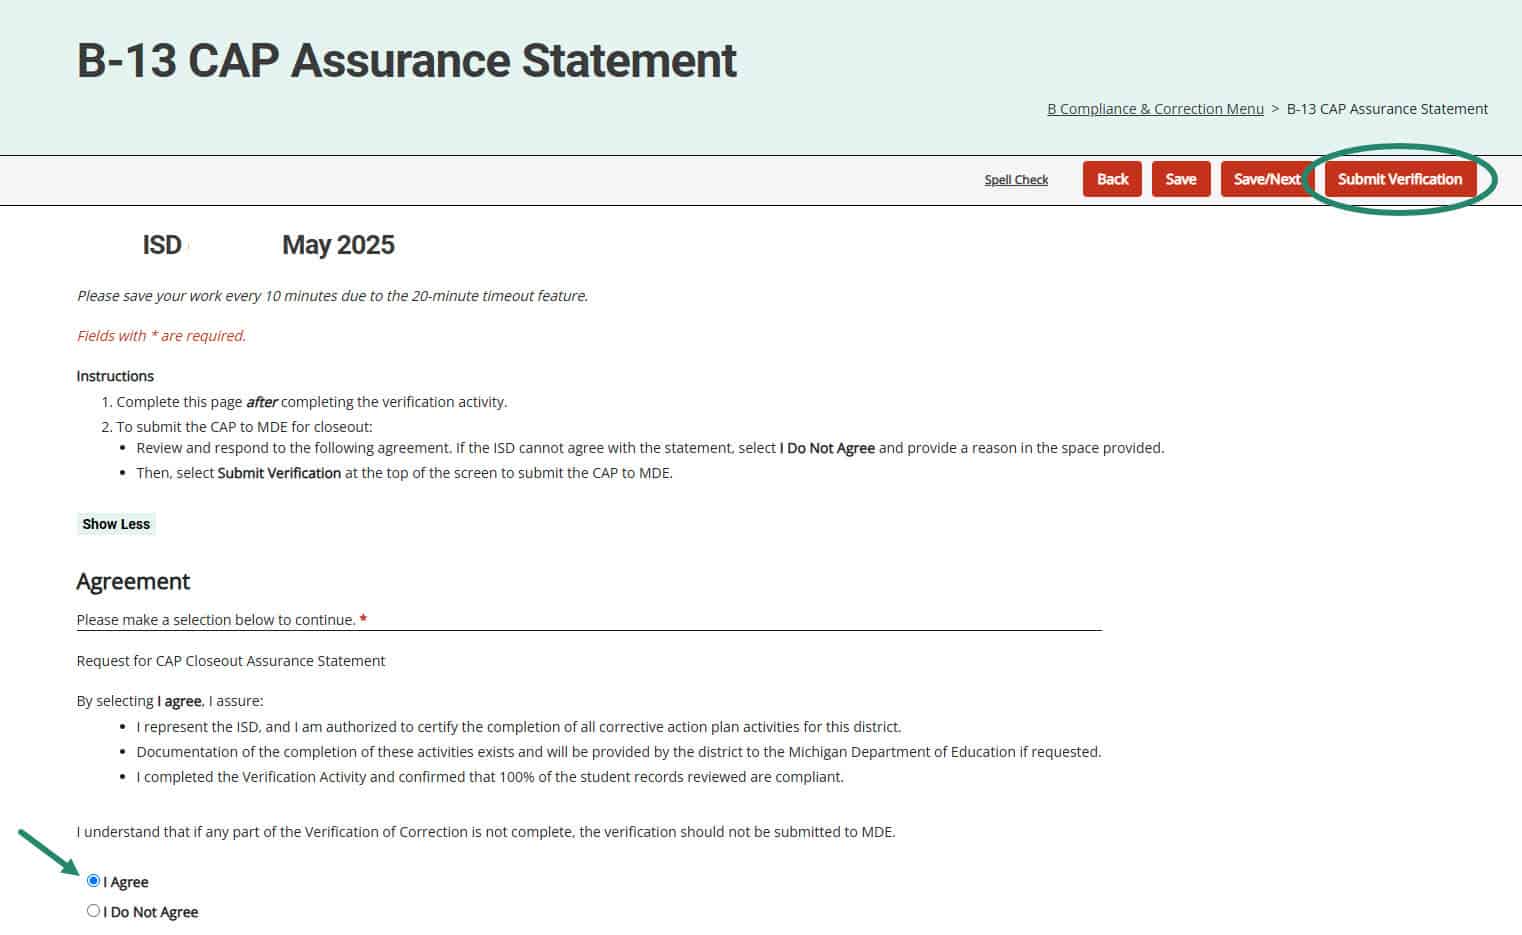Save the assurance statement
1522x935 pixels.
click(1180, 179)
